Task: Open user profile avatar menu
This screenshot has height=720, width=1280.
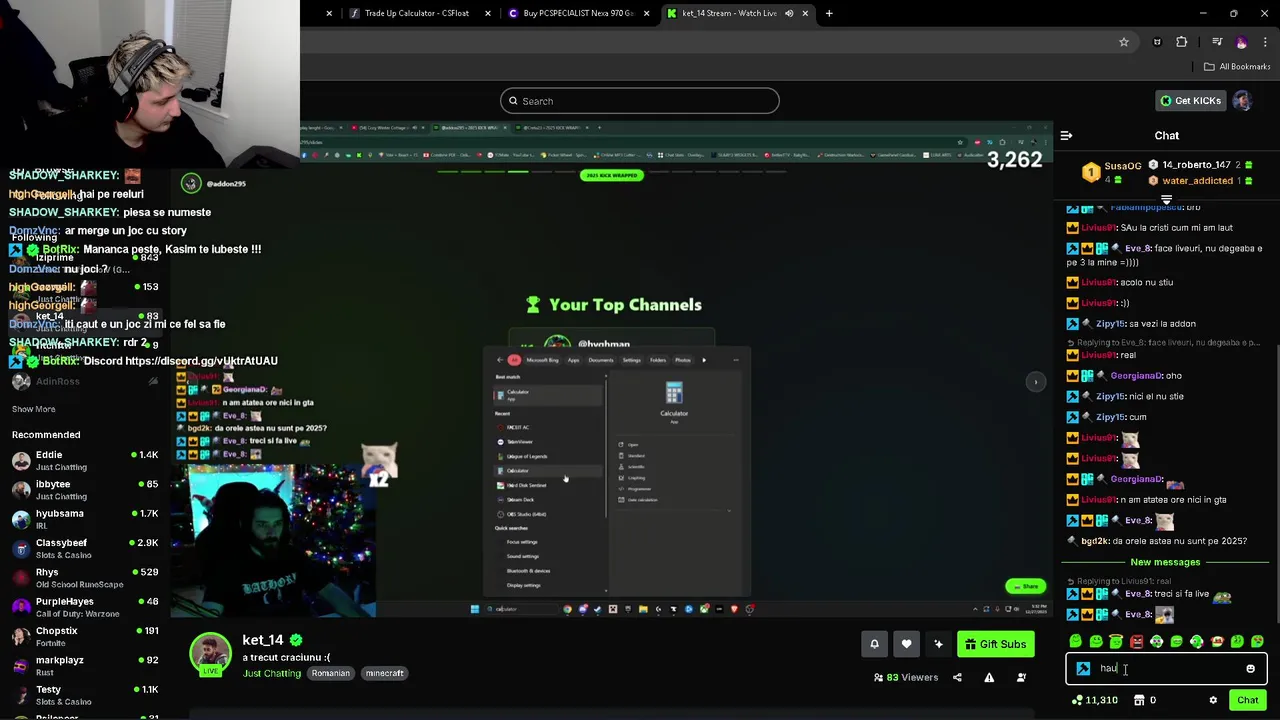Action: pos(1242,101)
